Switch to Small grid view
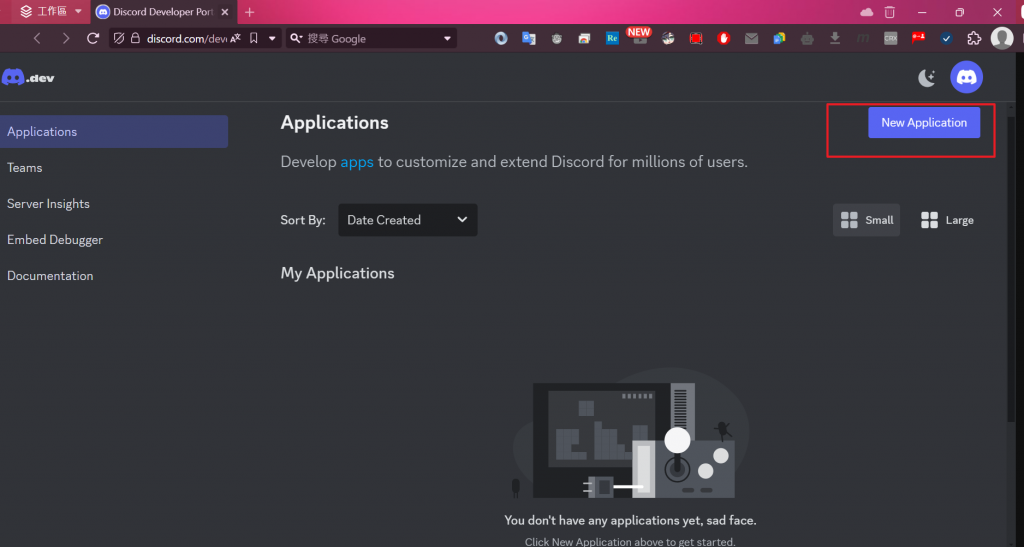The height and width of the screenshot is (547, 1024). click(866, 220)
